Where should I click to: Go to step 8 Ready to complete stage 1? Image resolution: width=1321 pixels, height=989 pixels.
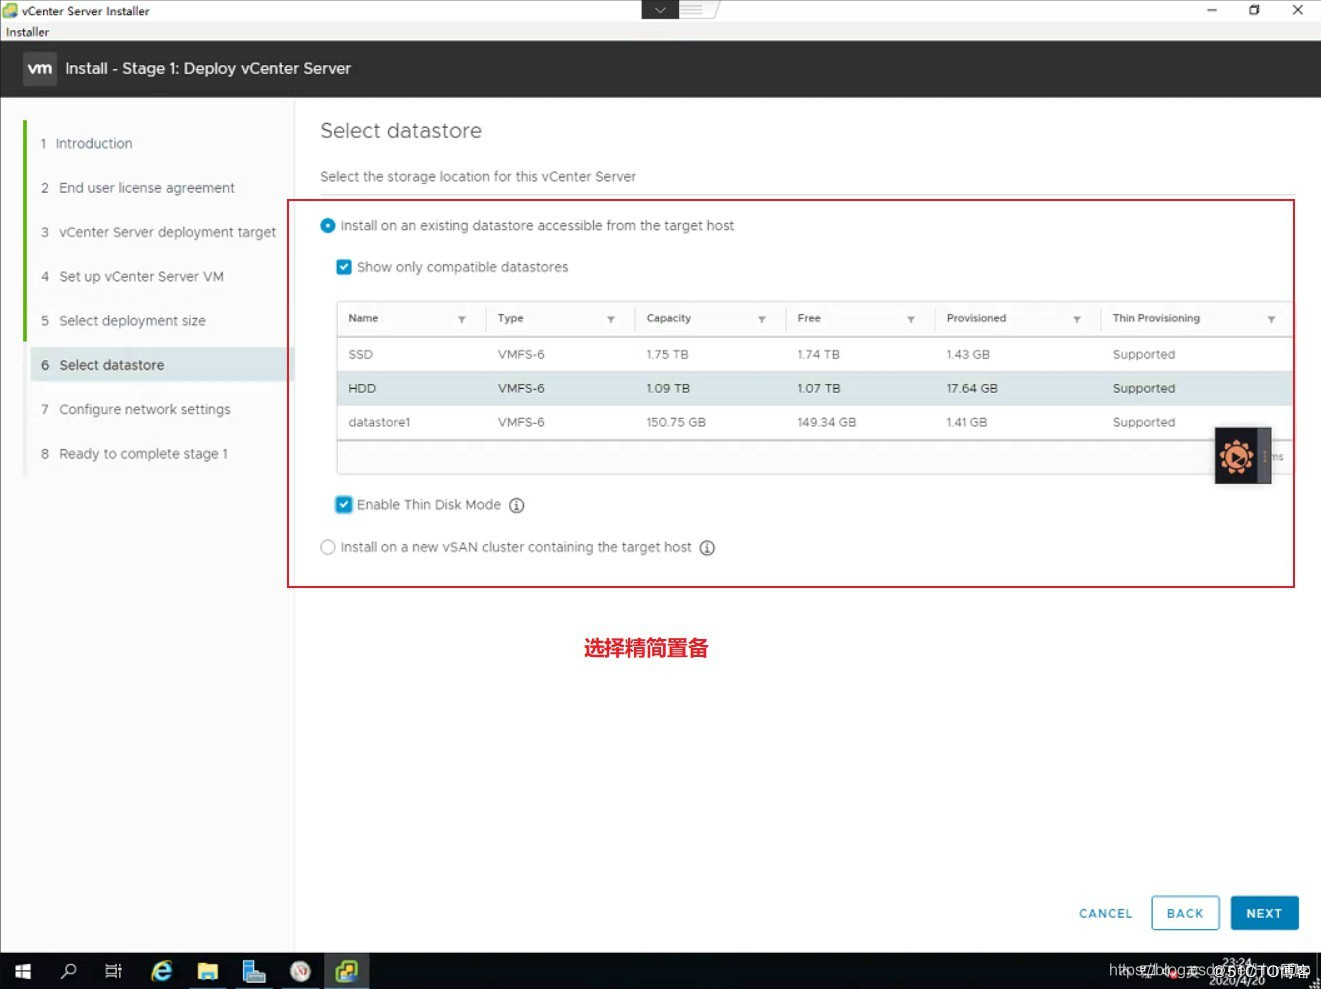tap(134, 454)
